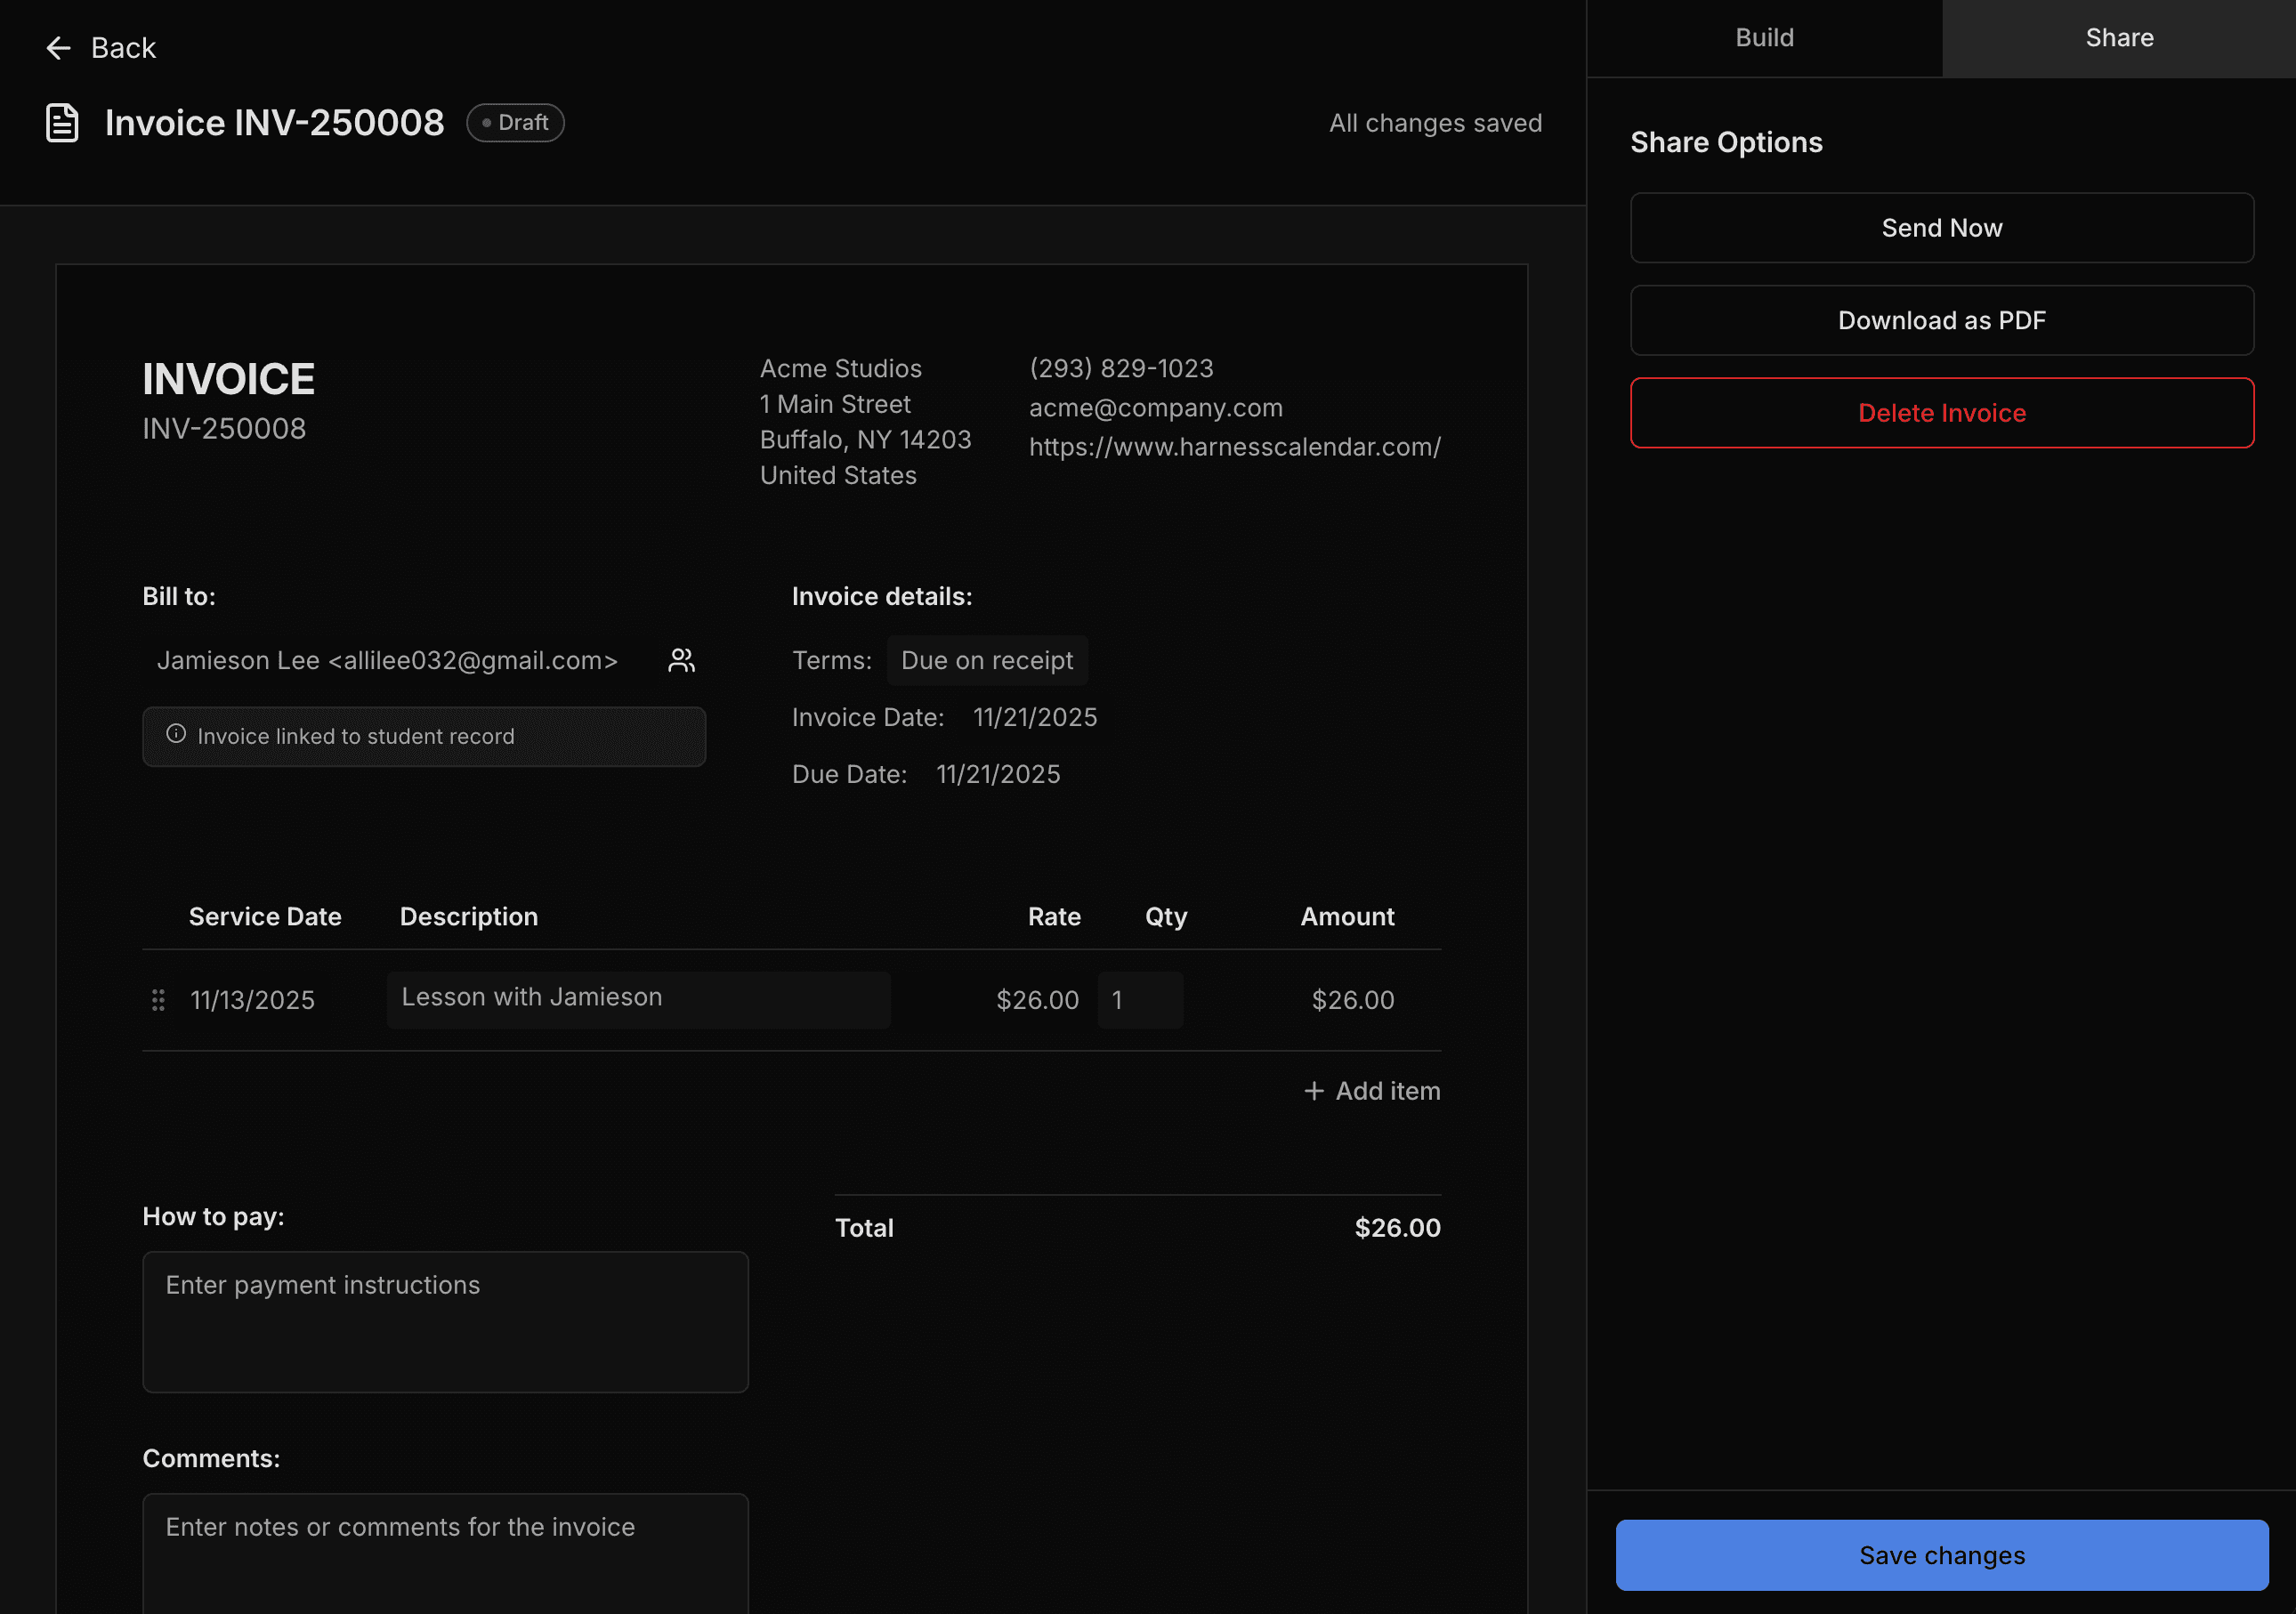The image size is (2296, 1614).
Task: Click Download as PDF
Action: tap(1941, 320)
